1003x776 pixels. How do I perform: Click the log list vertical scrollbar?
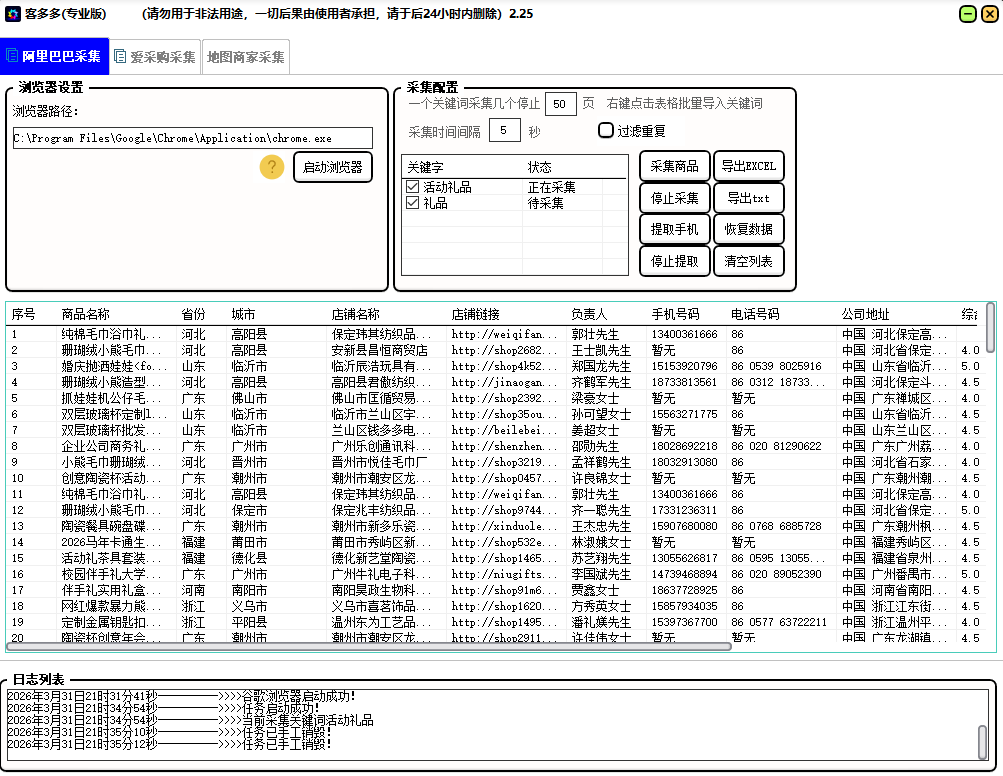[982, 742]
